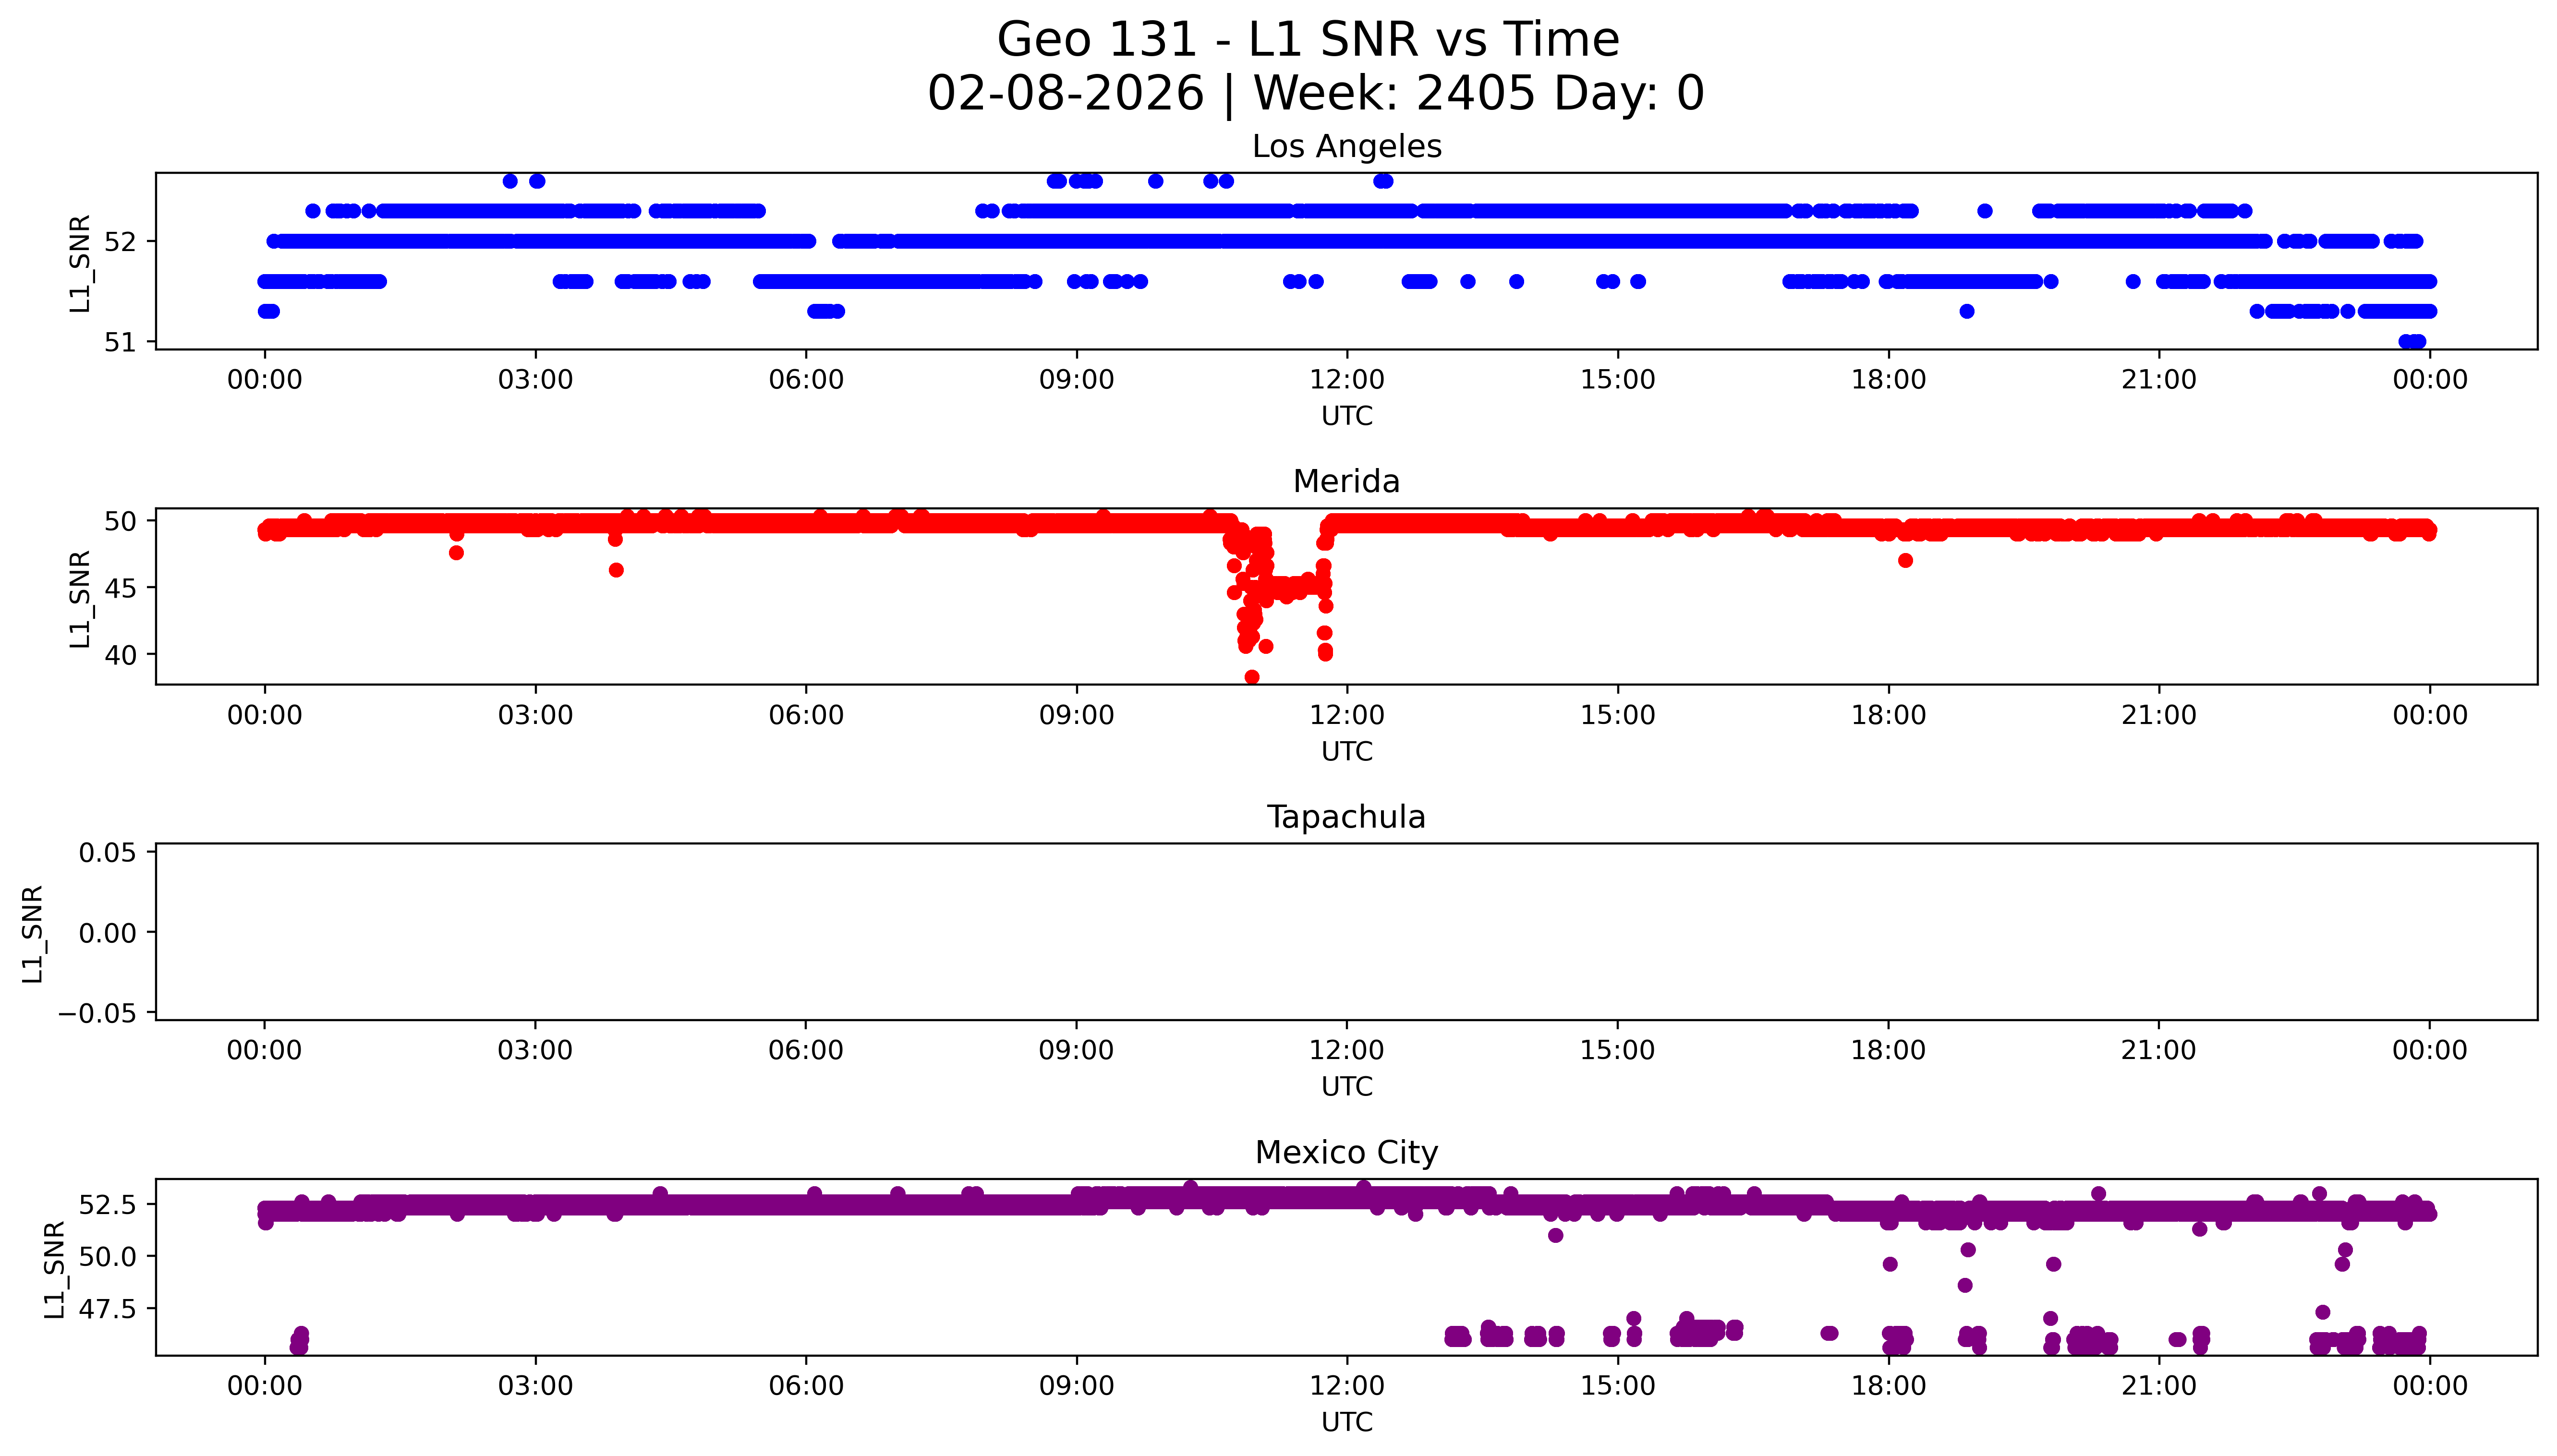Click the 'Los Angeles' subplot title

tap(1346, 147)
